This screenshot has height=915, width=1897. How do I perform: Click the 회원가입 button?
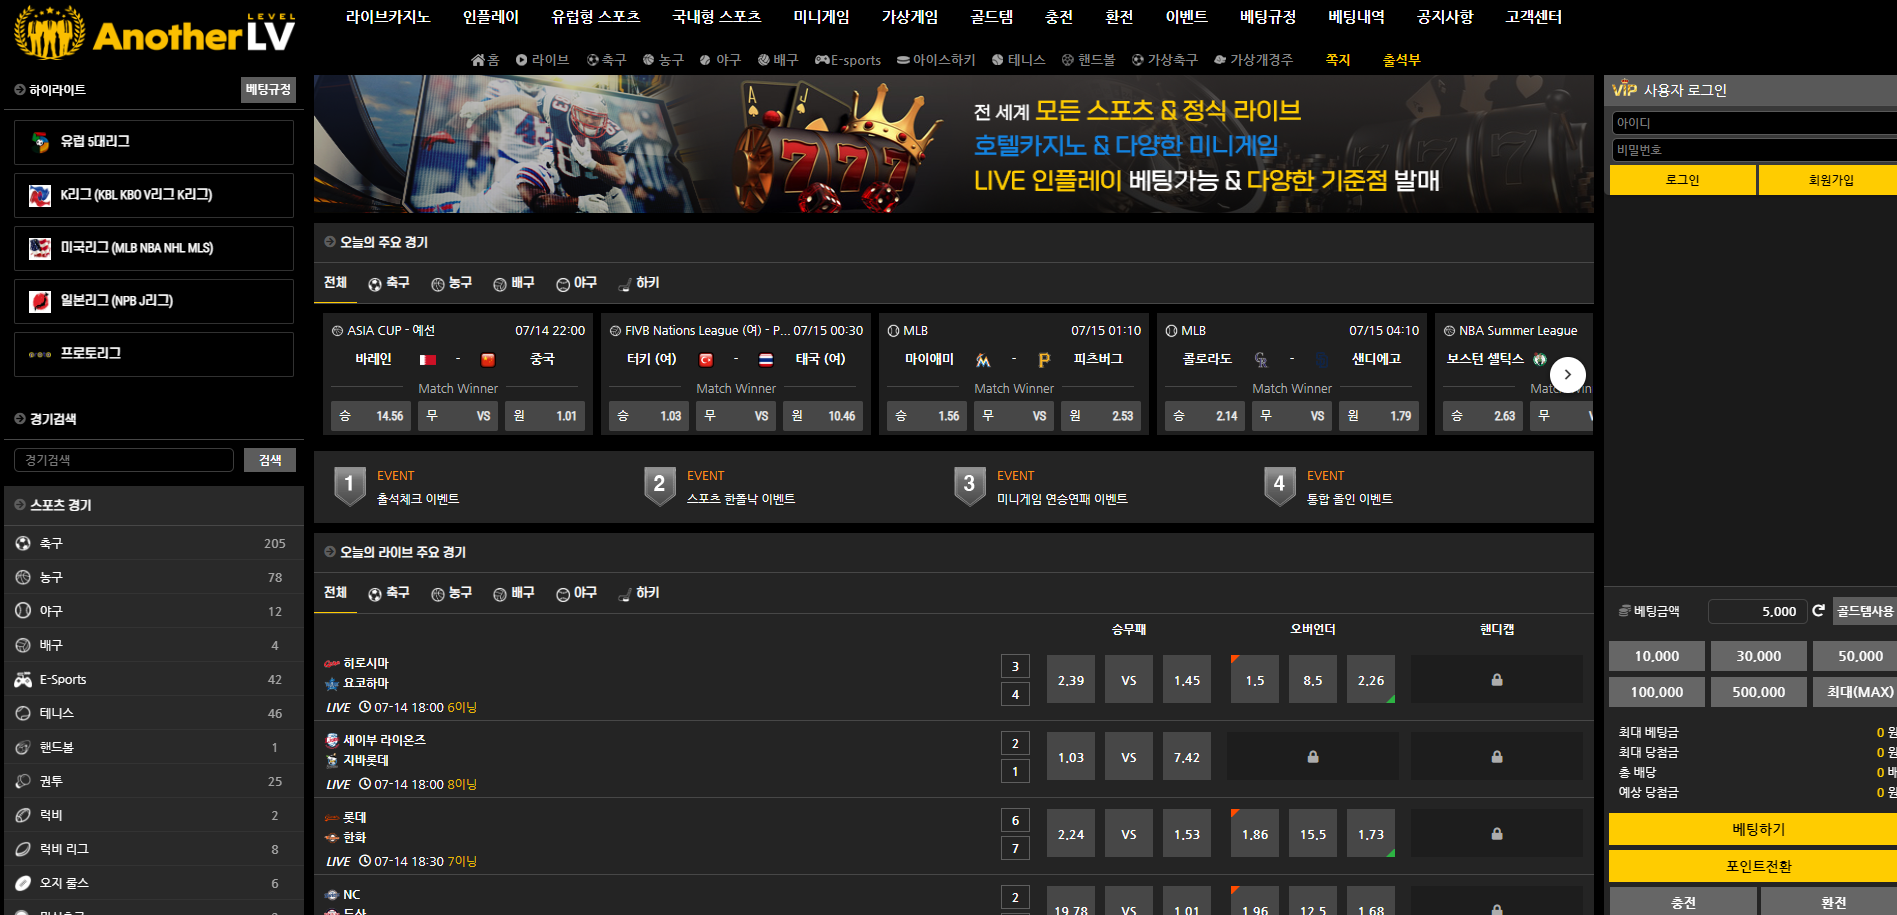click(1829, 180)
